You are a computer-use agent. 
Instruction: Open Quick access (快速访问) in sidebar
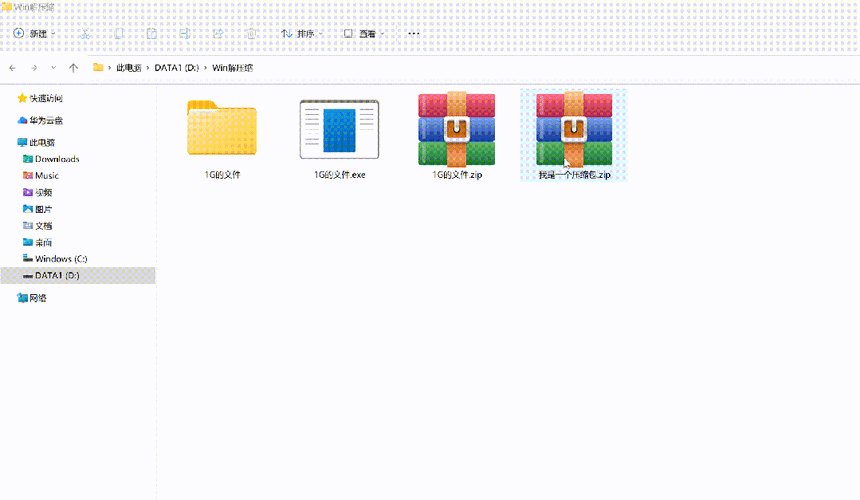pos(40,98)
